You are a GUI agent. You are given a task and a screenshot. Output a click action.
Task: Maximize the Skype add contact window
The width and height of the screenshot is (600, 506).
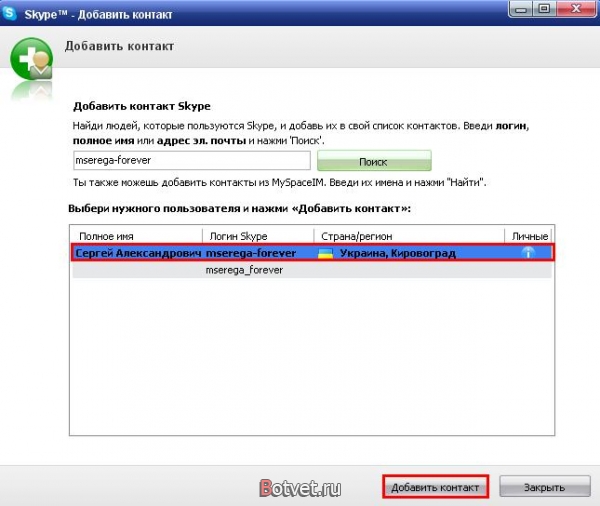pyautogui.click(x=544, y=9)
